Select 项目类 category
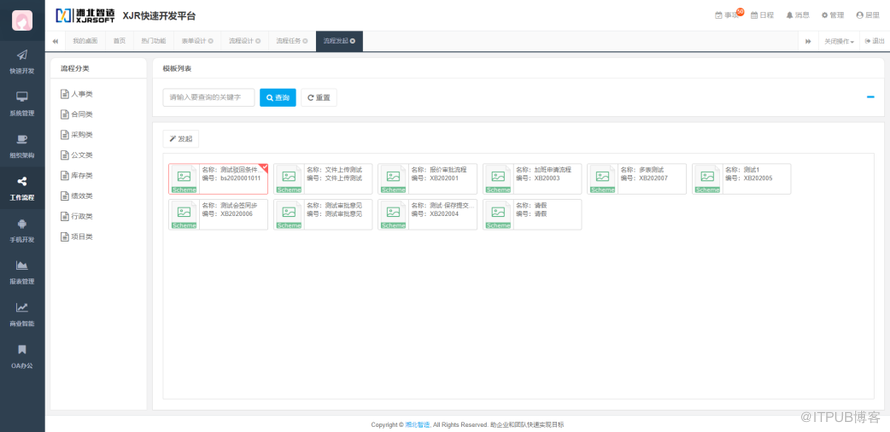This screenshot has height=432, width=890. (x=77, y=237)
